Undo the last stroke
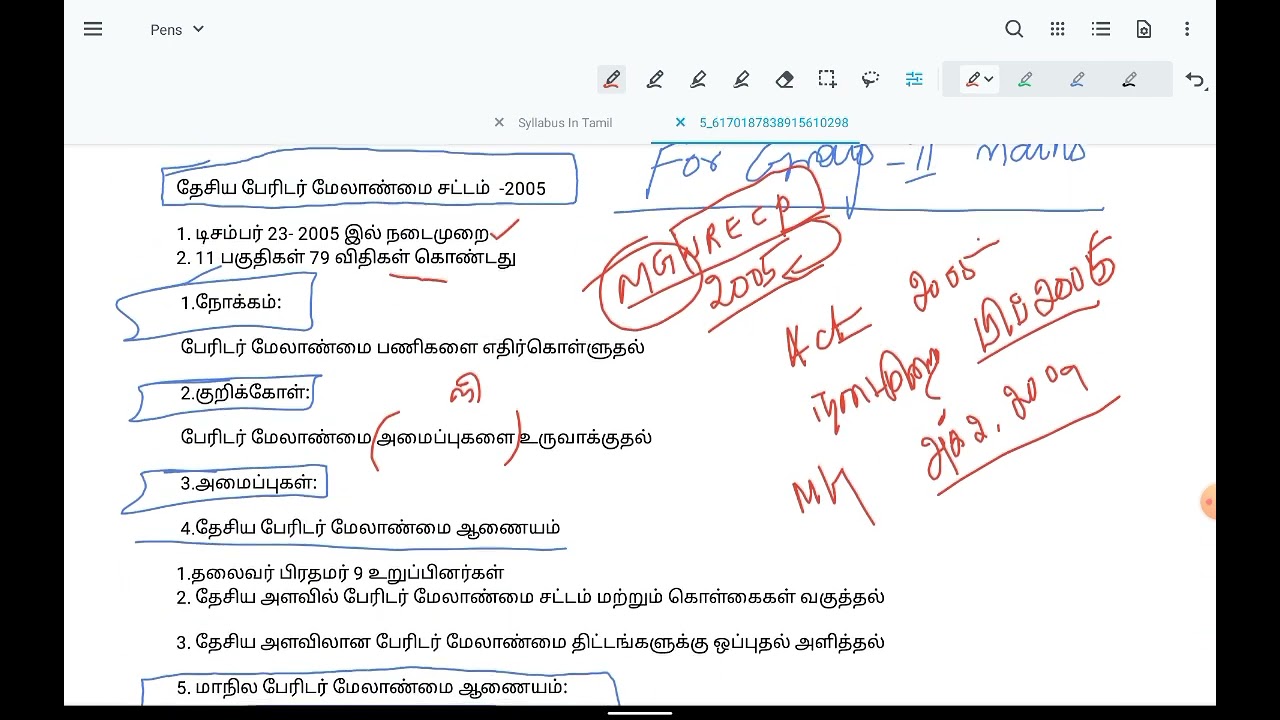The image size is (1280, 720). [x=1195, y=79]
